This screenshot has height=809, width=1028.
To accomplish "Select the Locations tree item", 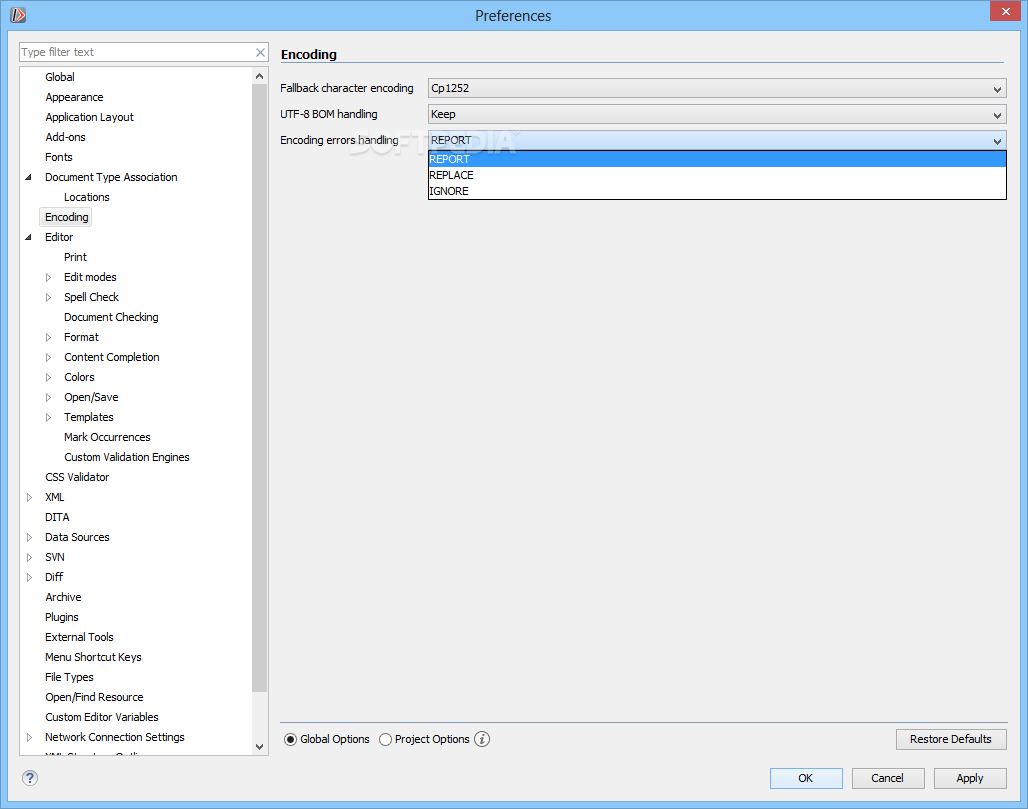I will tap(87, 197).
